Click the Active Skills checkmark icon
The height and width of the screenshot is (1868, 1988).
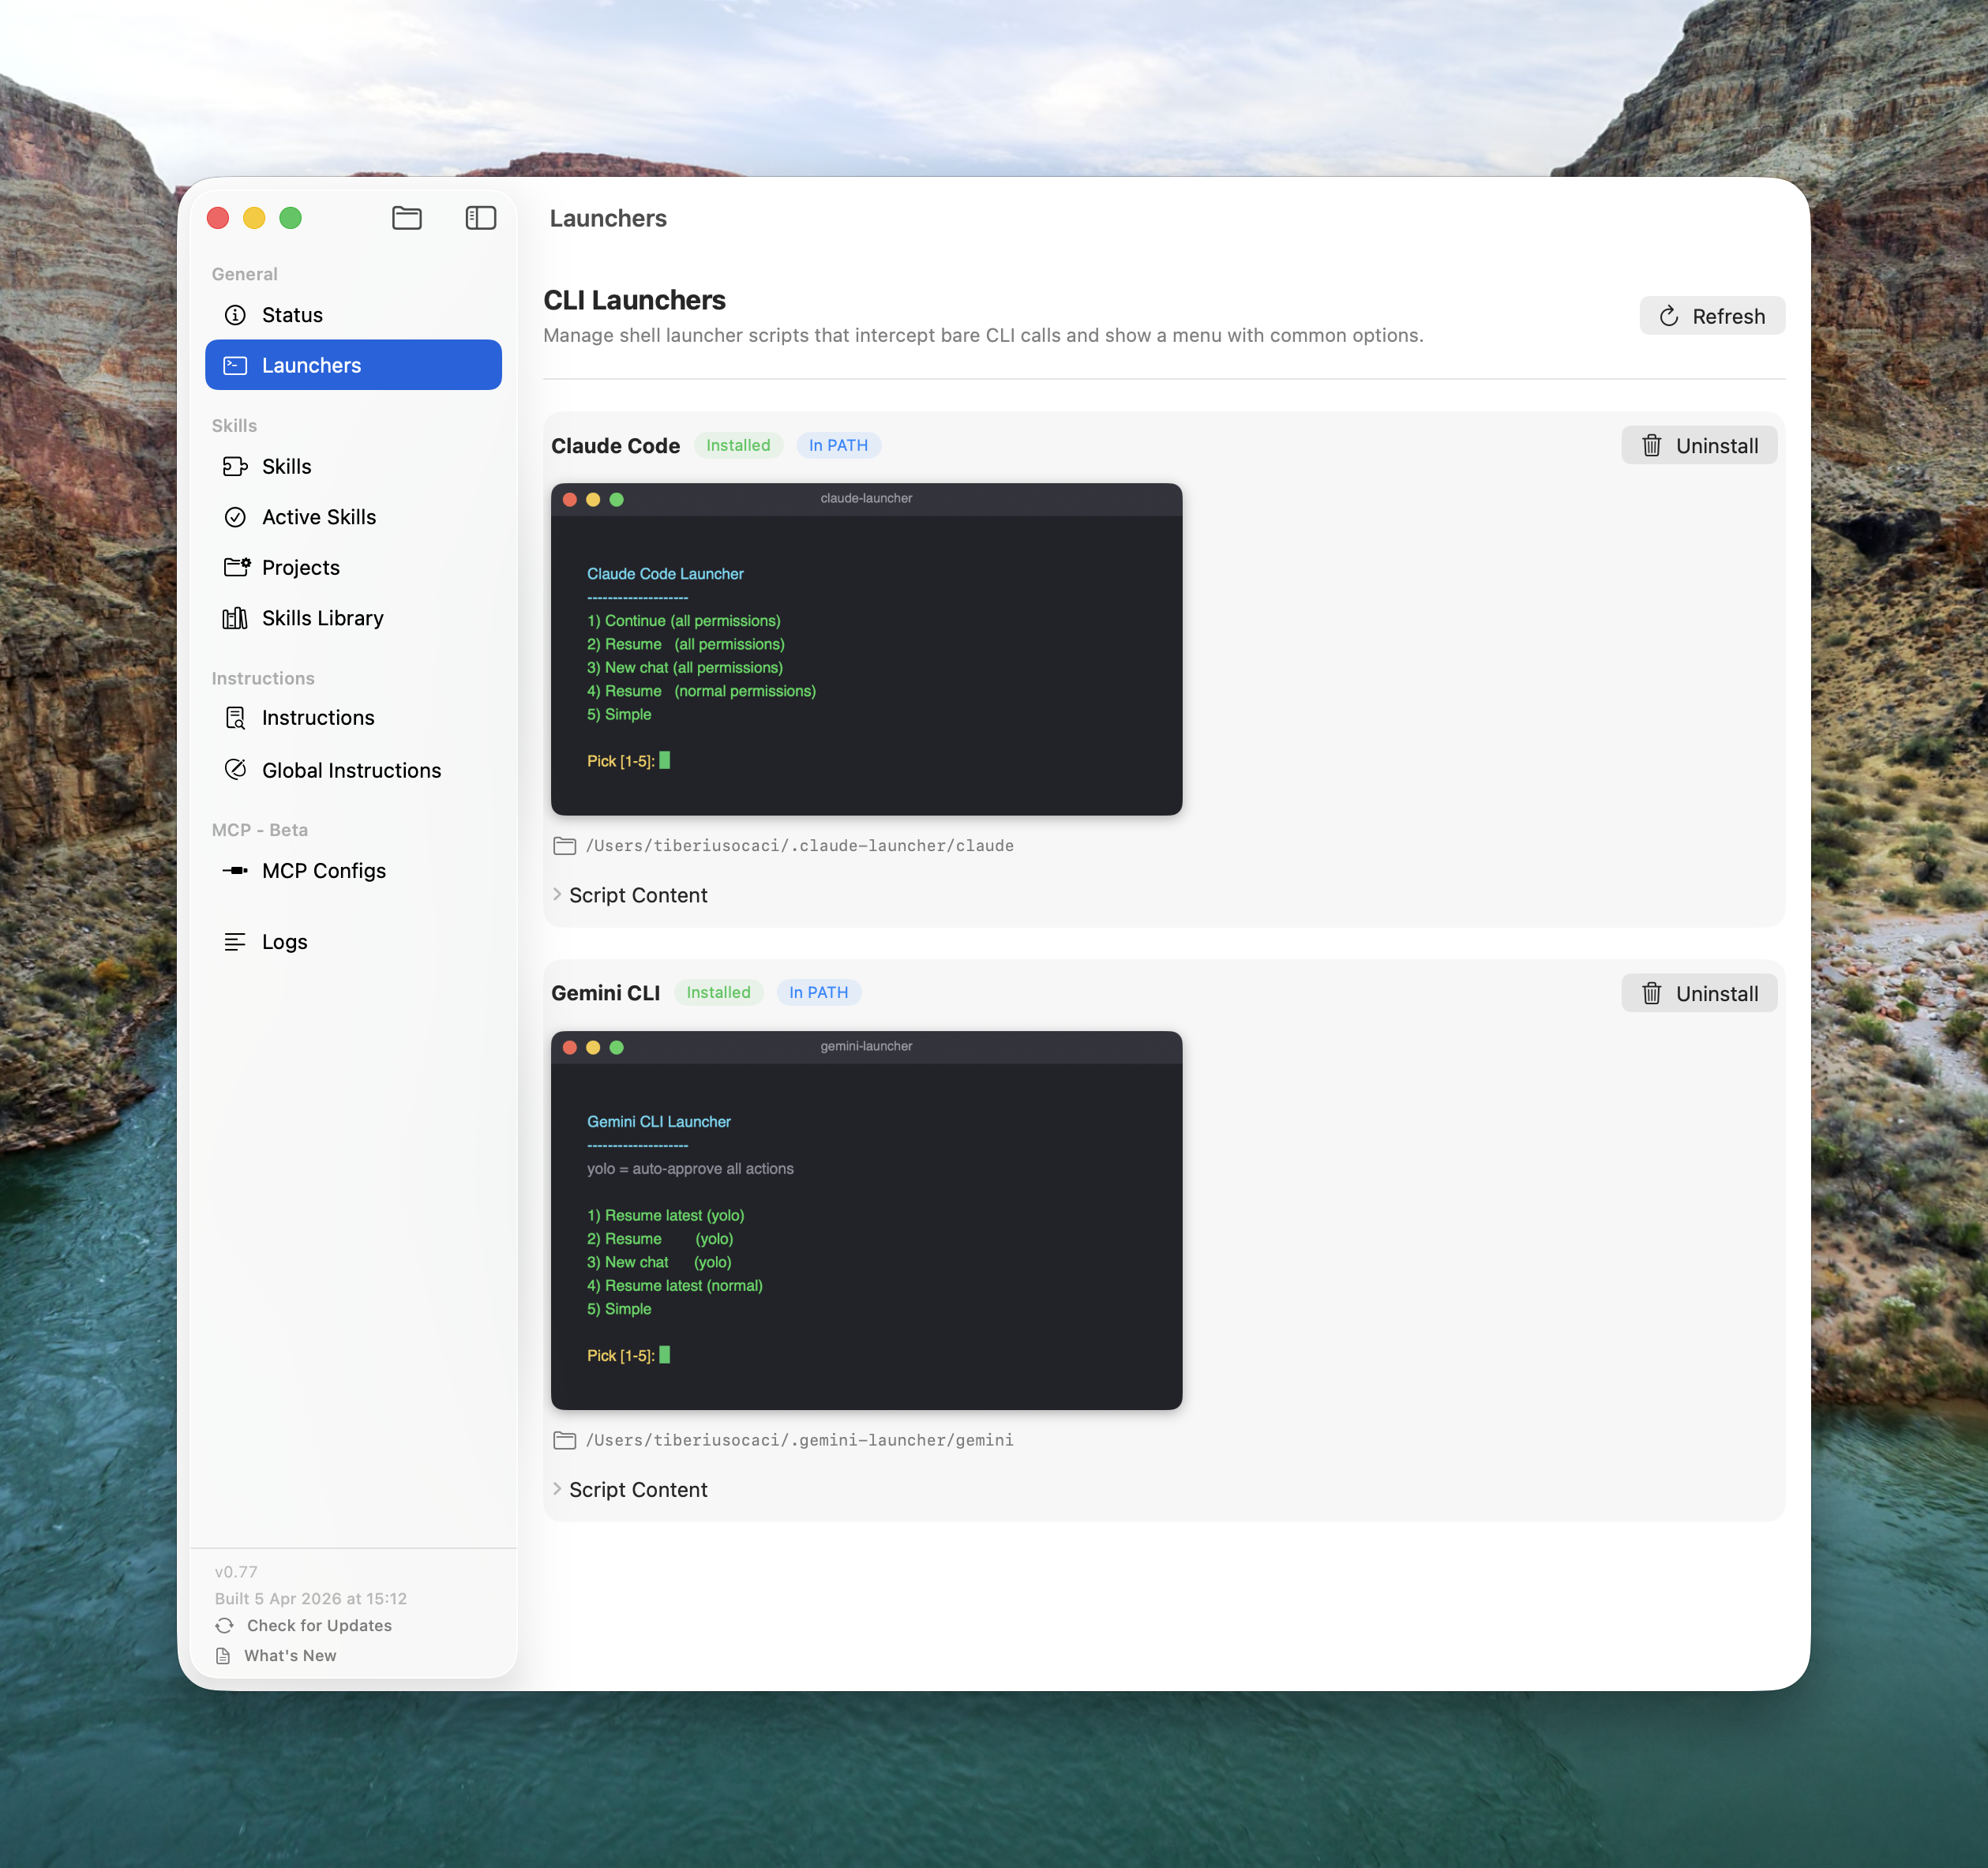(x=235, y=517)
